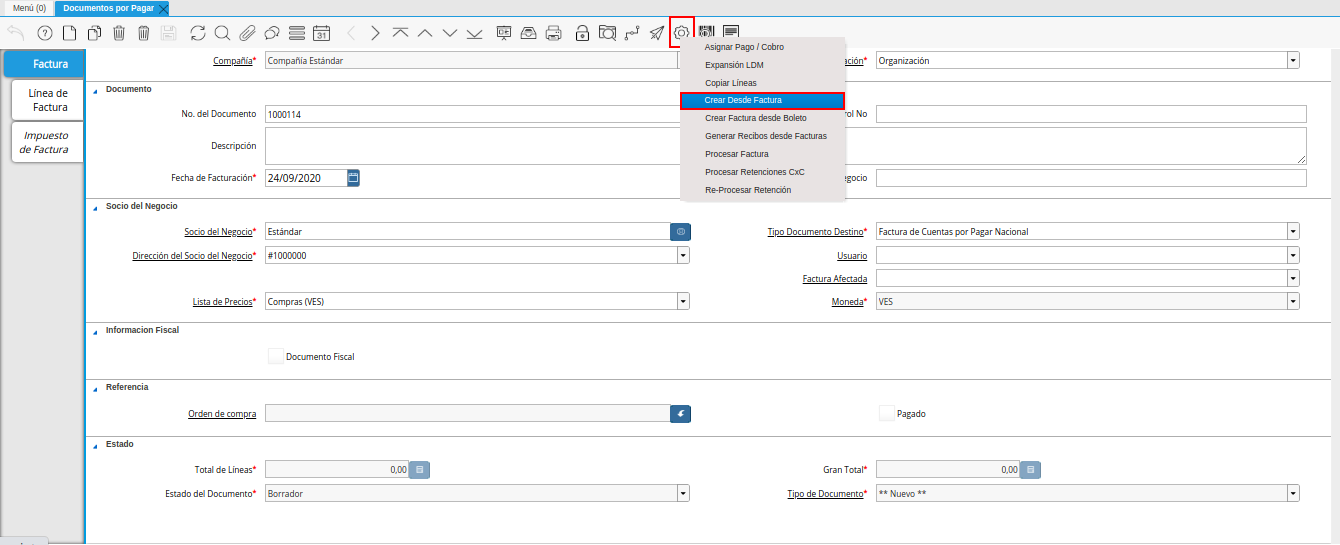Open the zoom across folder-search icon

(607, 33)
